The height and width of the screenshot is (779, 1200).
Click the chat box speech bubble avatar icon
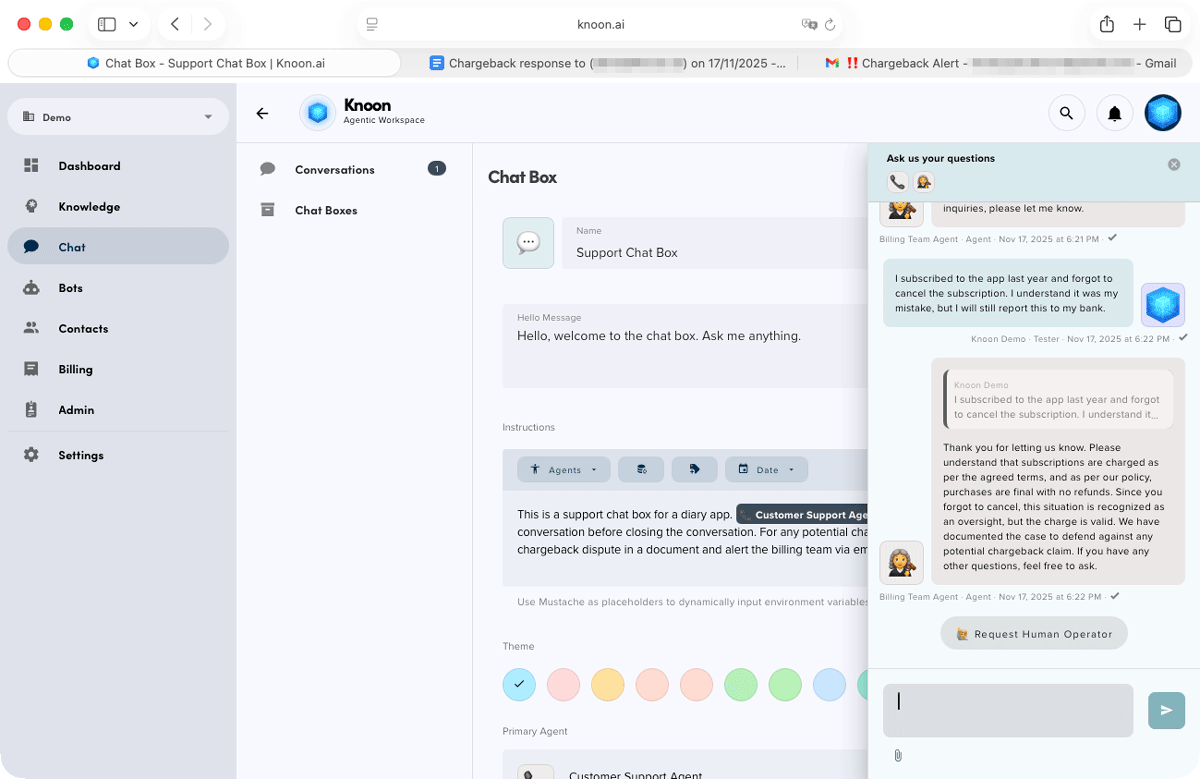528,243
